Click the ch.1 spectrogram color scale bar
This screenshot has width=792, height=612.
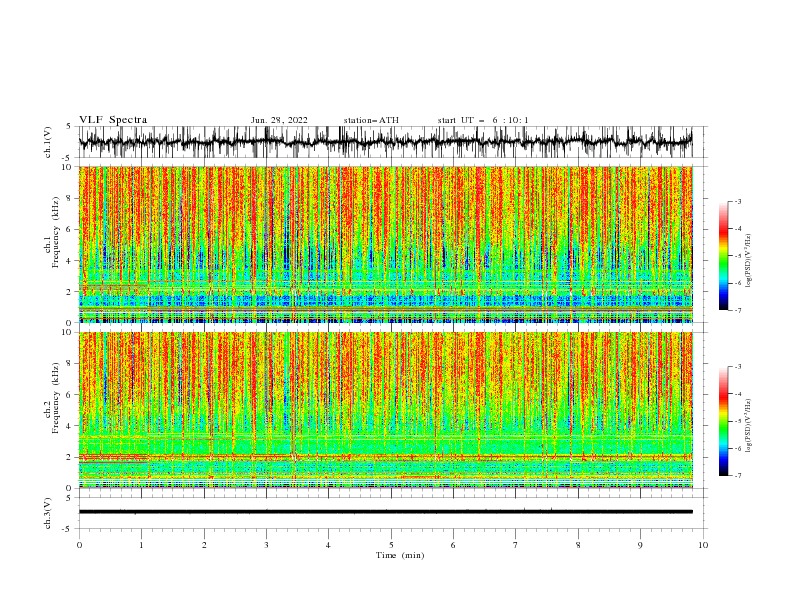[723, 256]
